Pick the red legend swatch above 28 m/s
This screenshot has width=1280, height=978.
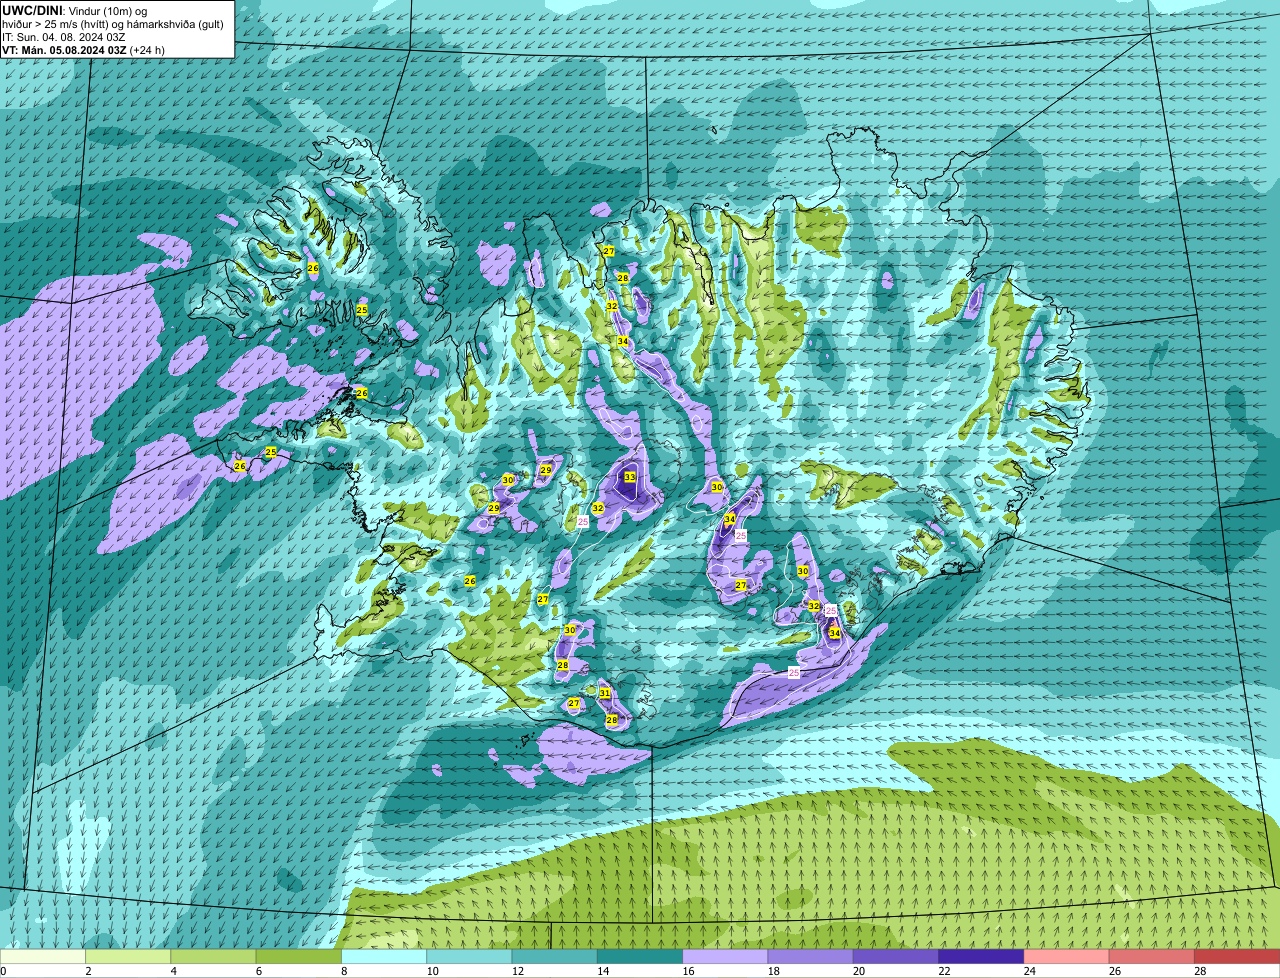[1237, 956]
